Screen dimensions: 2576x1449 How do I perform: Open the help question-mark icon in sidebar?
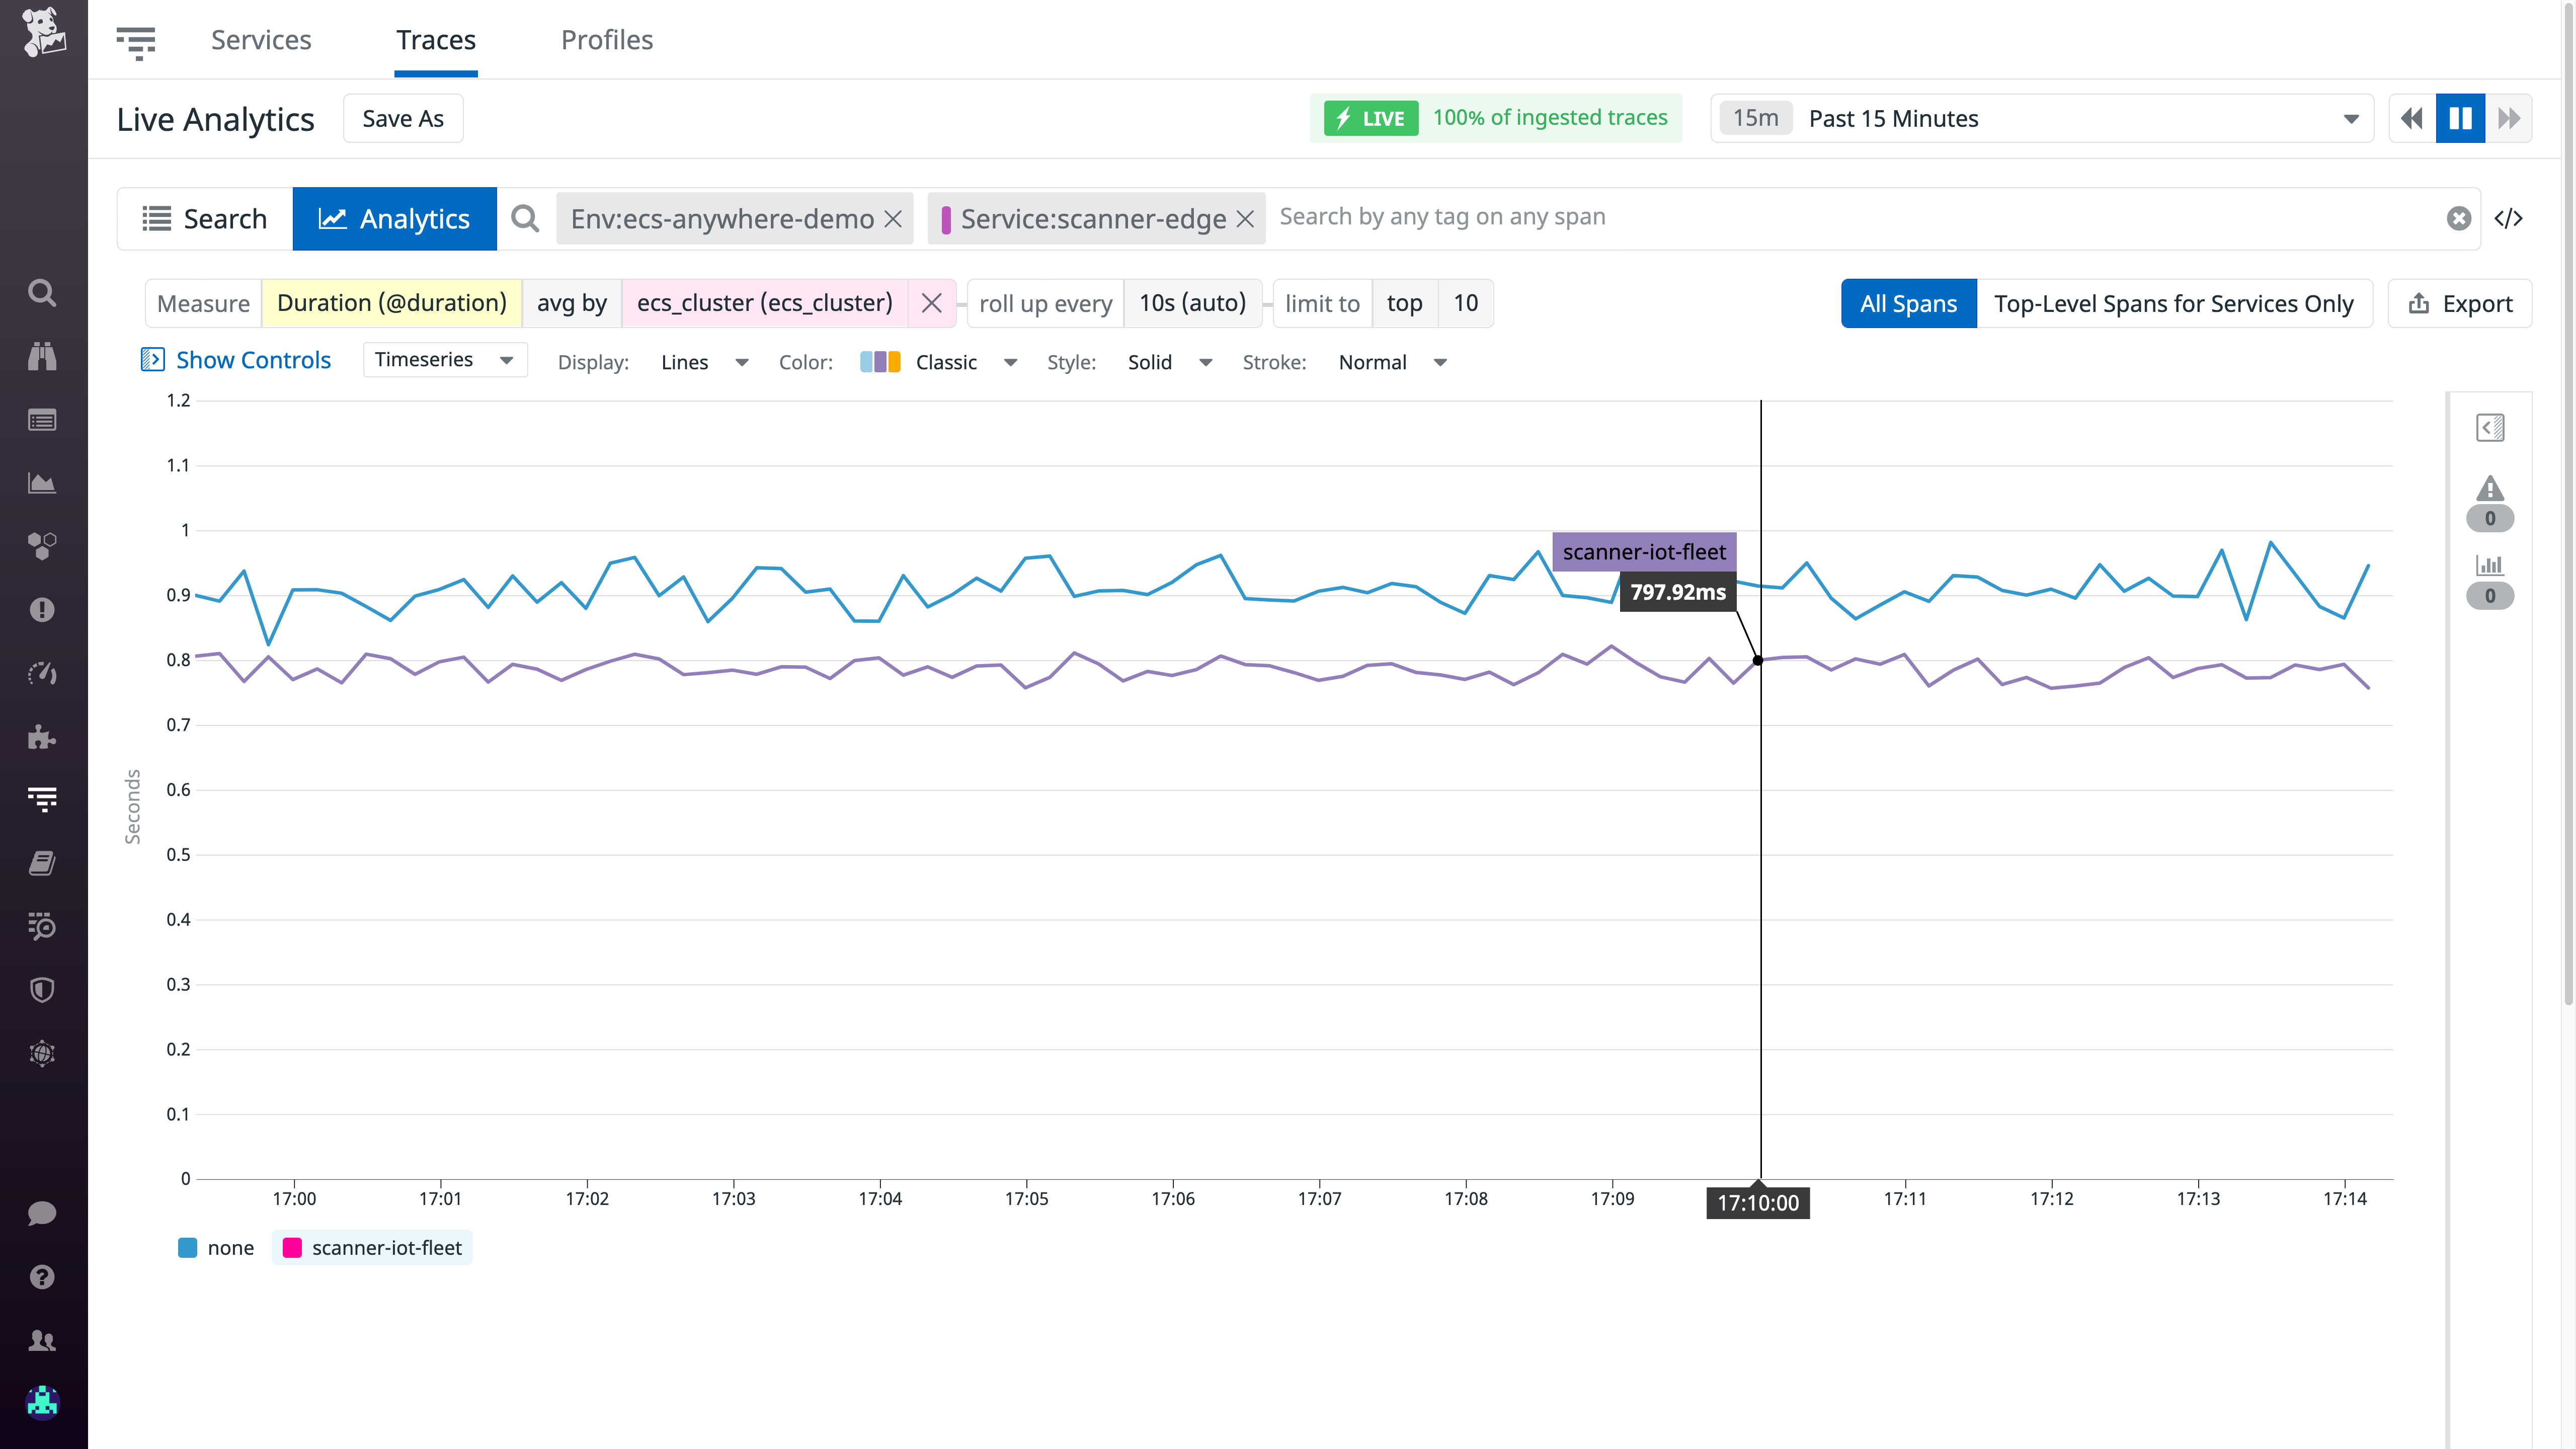42,1277
